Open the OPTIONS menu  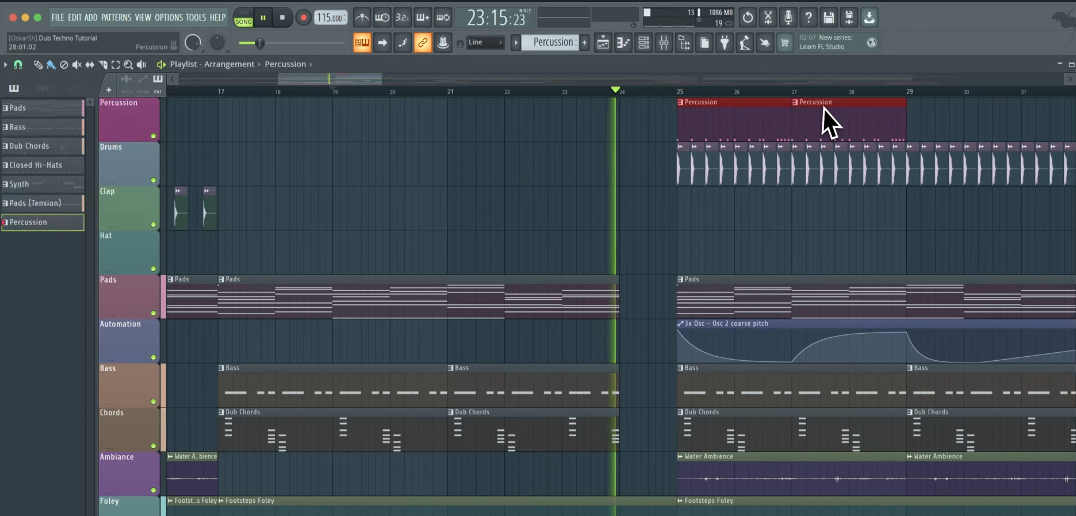click(169, 17)
